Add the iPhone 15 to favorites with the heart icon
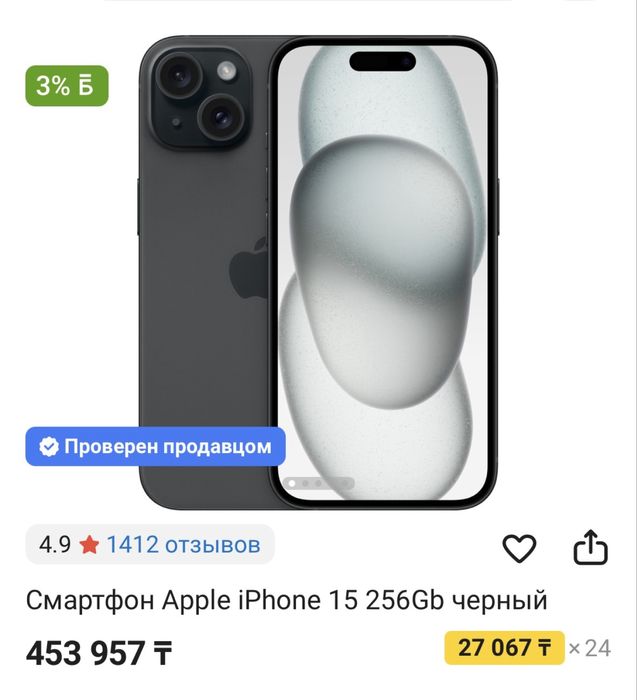The image size is (637, 700). [x=519, y=548]
